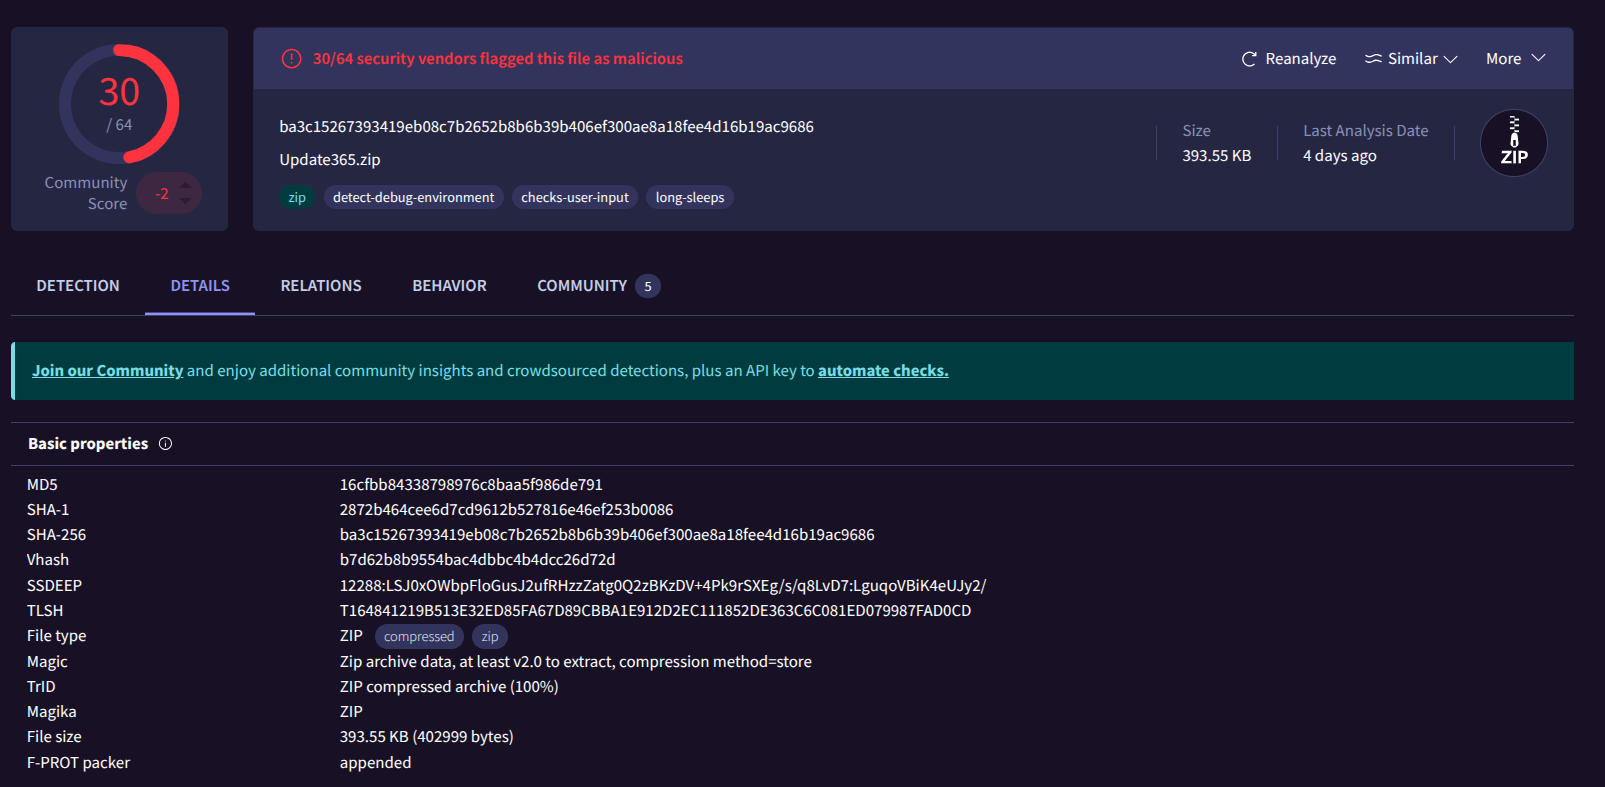Expand the Similar dropdown chevron
The height and width of the screenshot is (787, 1605).
coord(1450,60)
